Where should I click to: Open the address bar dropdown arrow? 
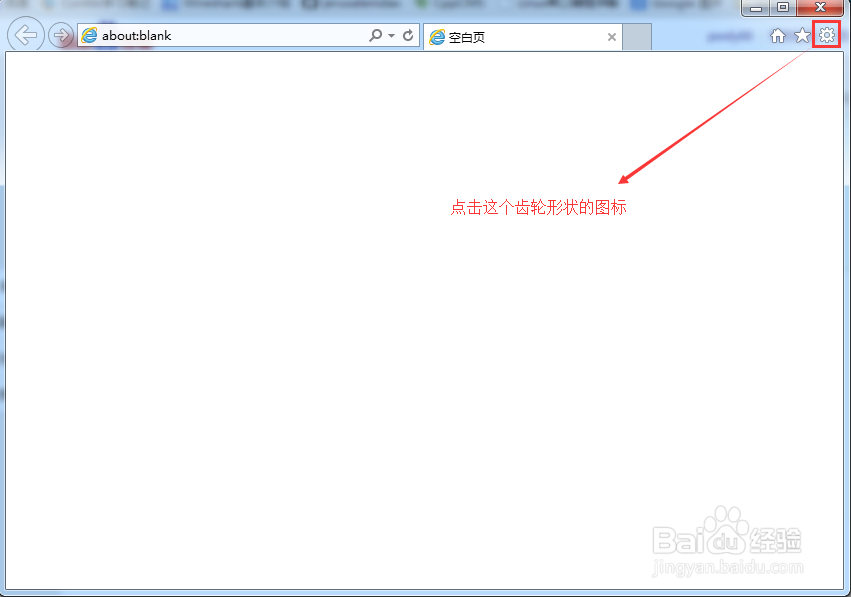coord(391,36)
